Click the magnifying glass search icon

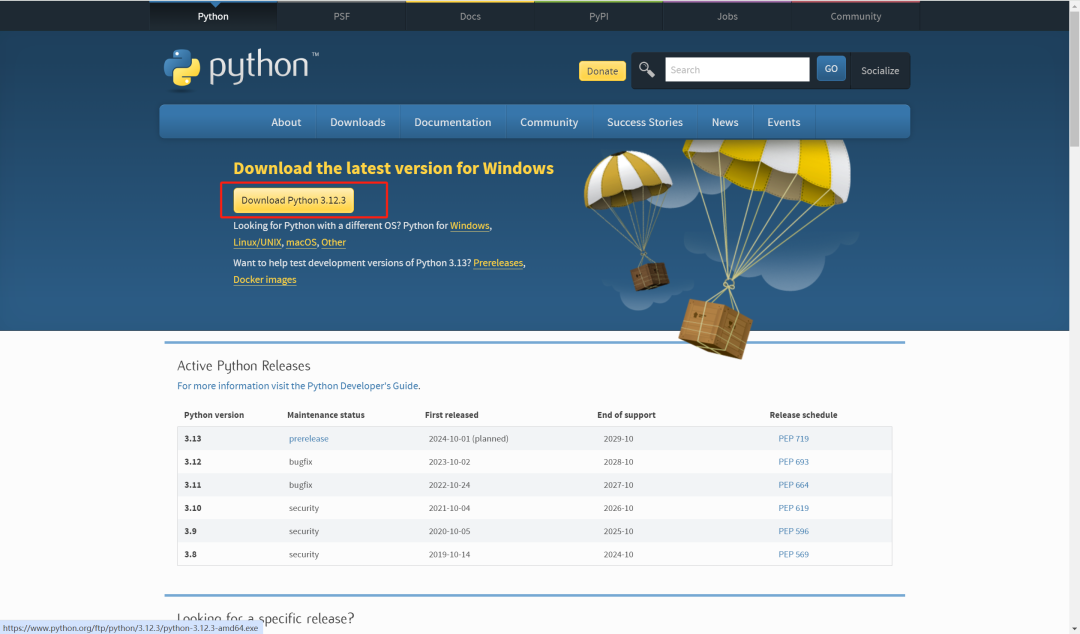point(647,70)
